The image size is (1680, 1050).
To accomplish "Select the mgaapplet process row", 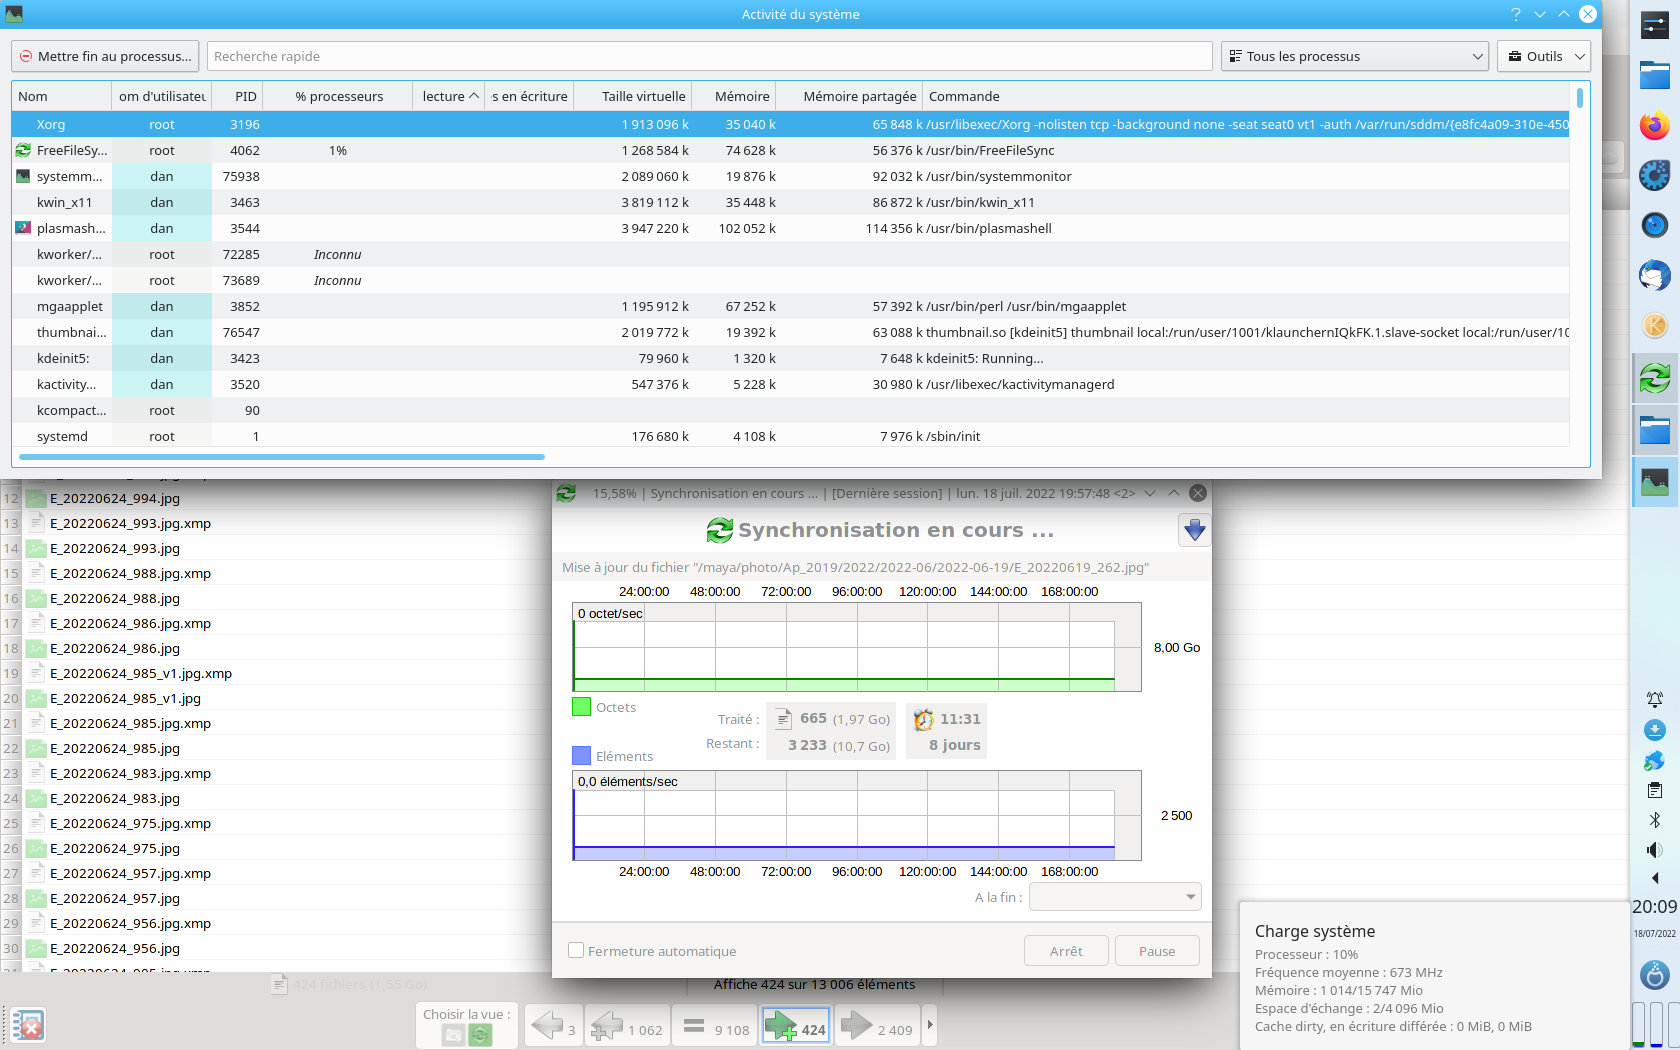I will [x=790, y=306].
